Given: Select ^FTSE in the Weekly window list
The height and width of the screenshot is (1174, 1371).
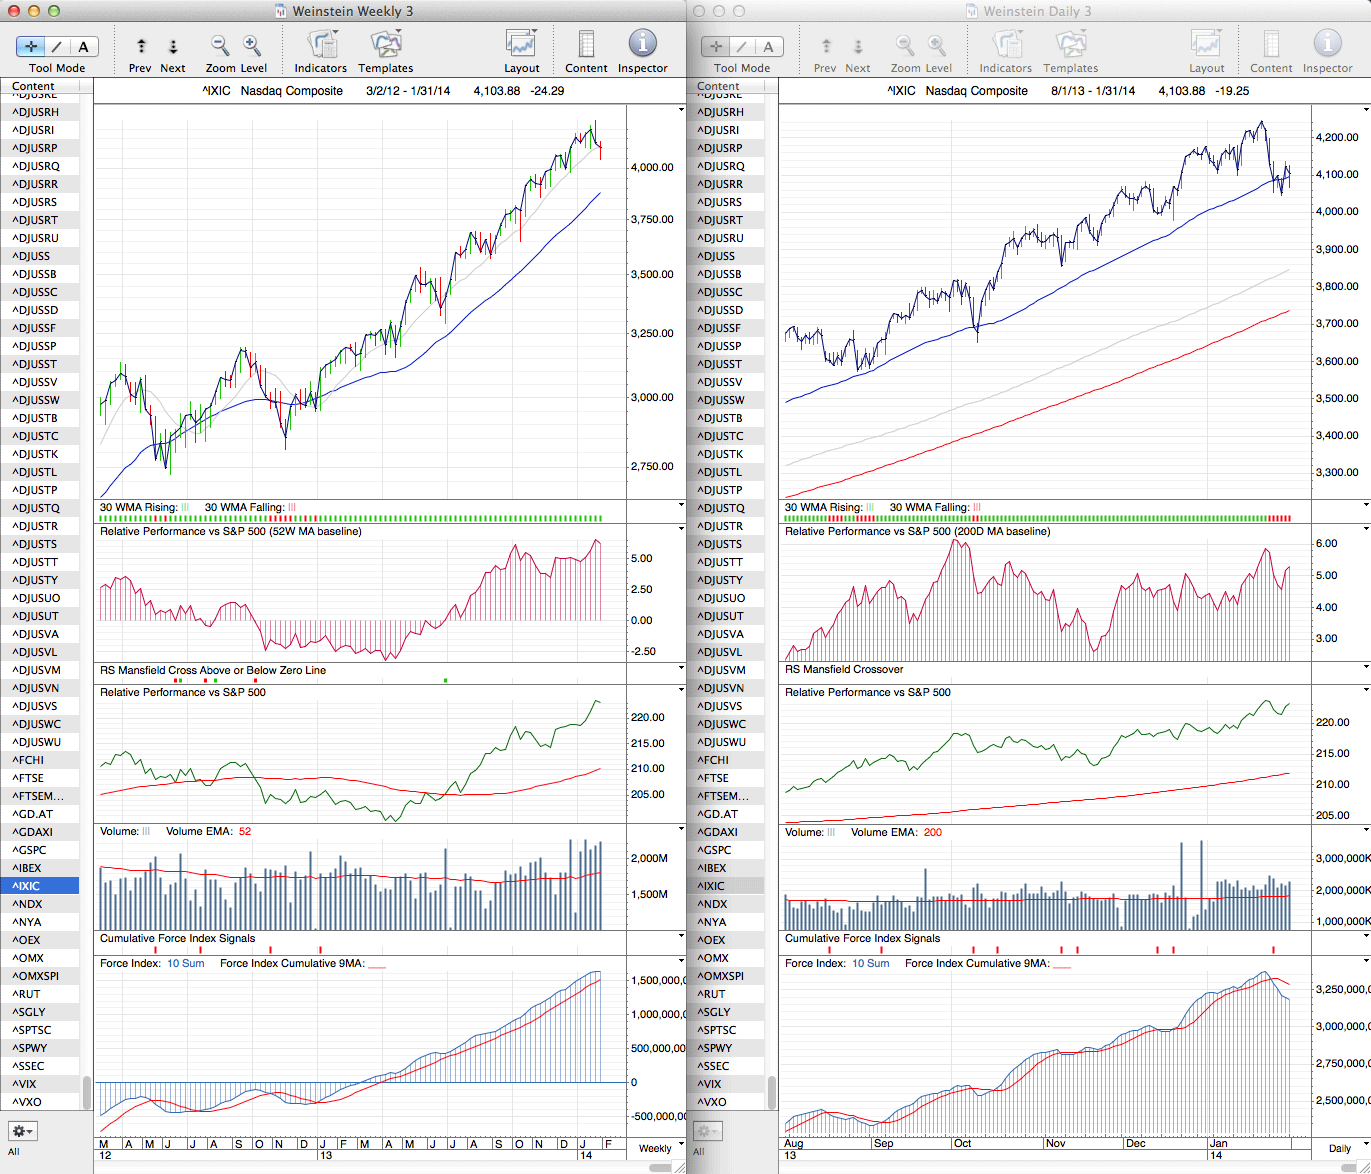Looking at the screenshot, I should click(x=40, y=778).
